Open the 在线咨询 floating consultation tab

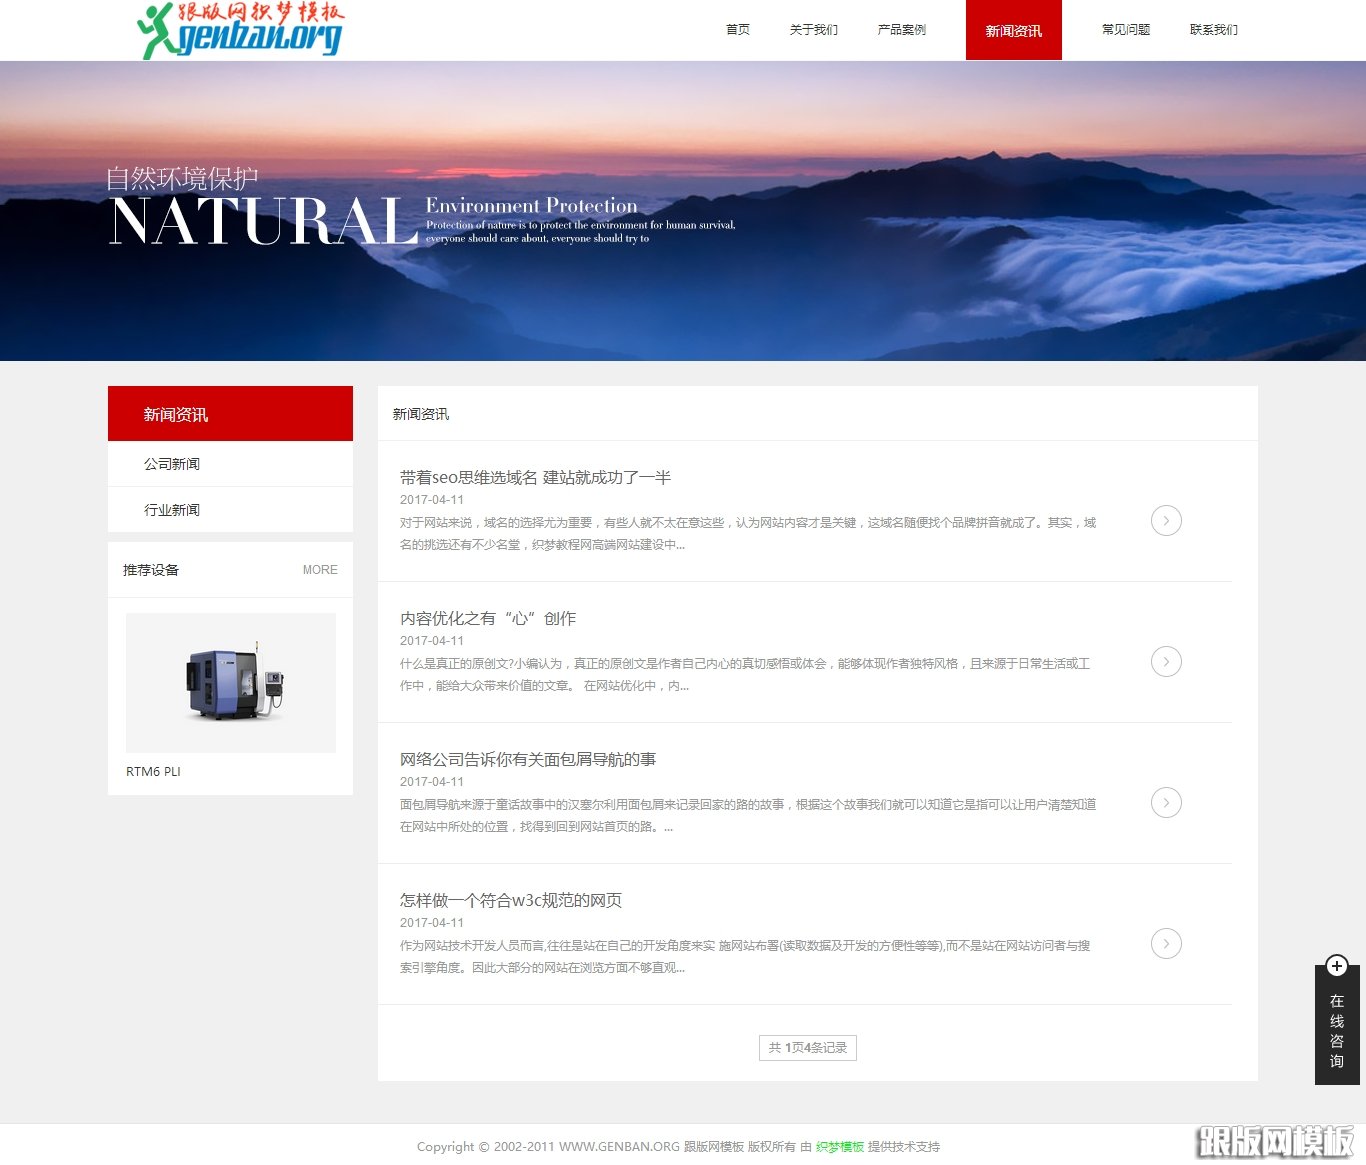click(x=1337, y=1030)
